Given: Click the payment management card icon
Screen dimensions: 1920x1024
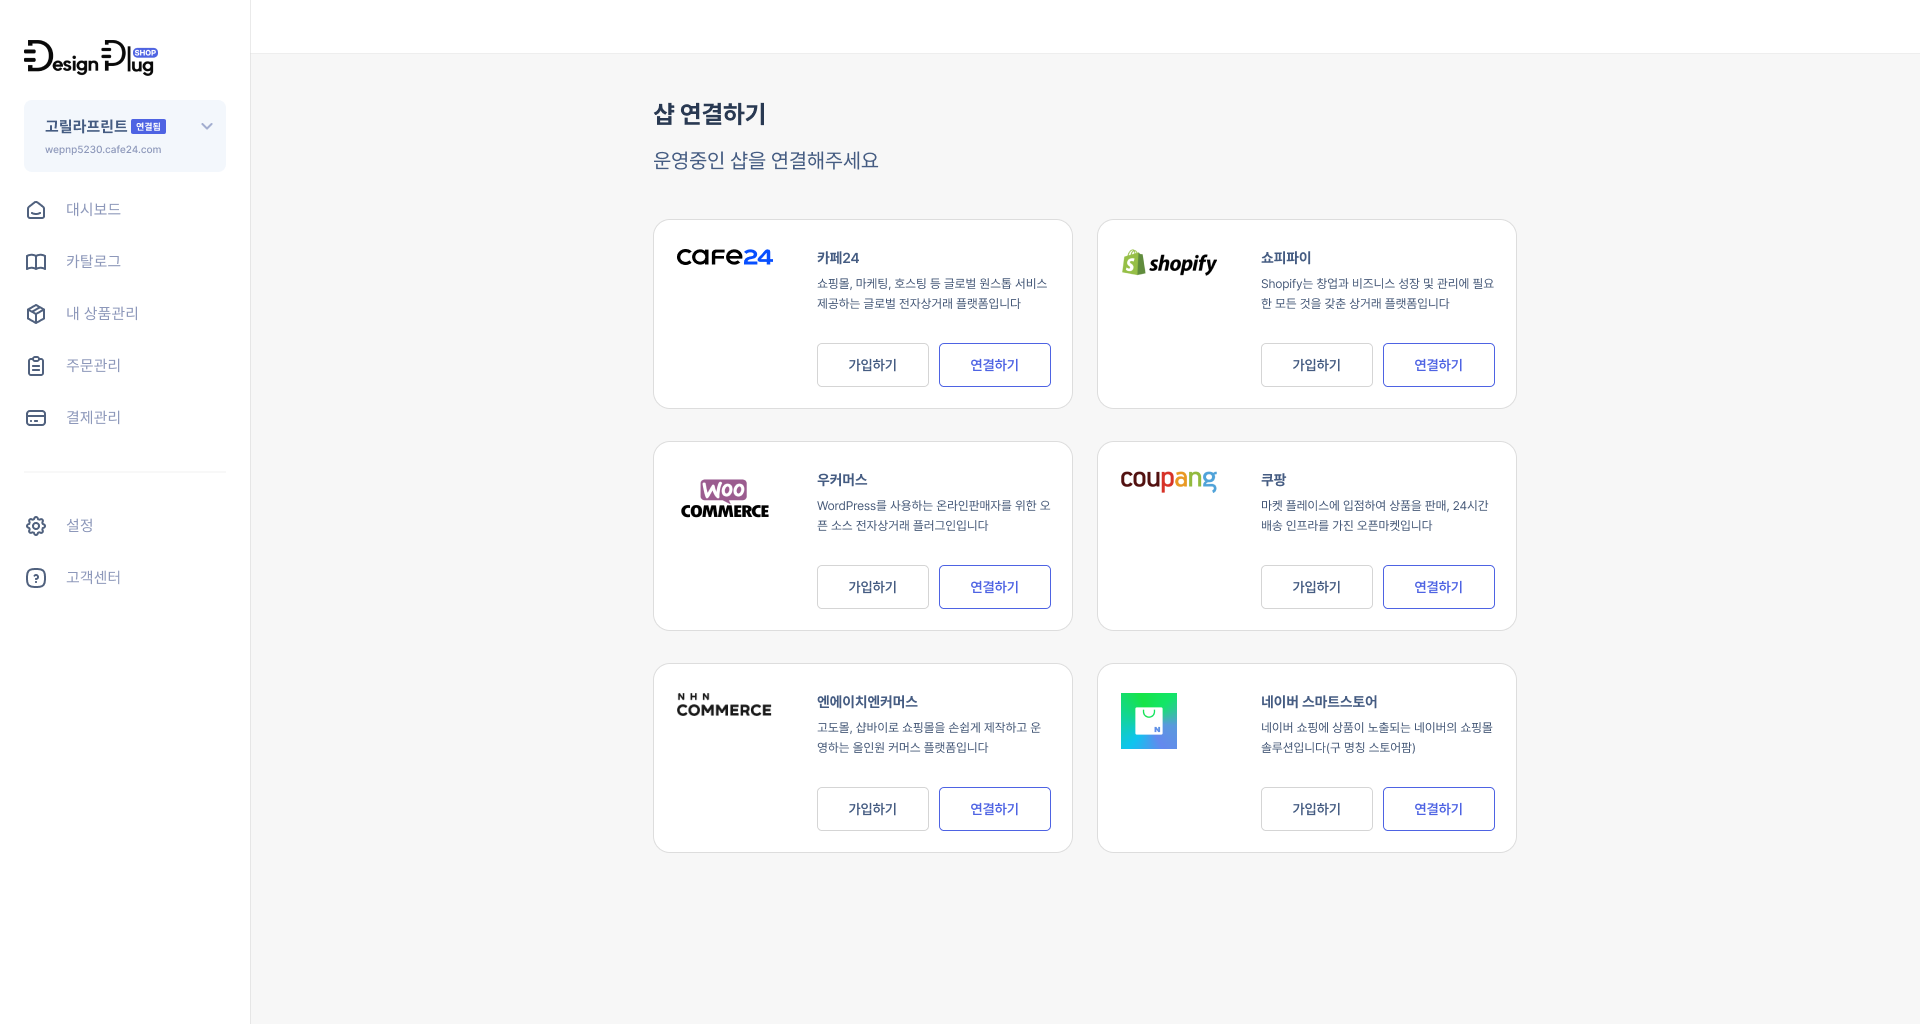Looking at the screenshot, I should point(36,418).
